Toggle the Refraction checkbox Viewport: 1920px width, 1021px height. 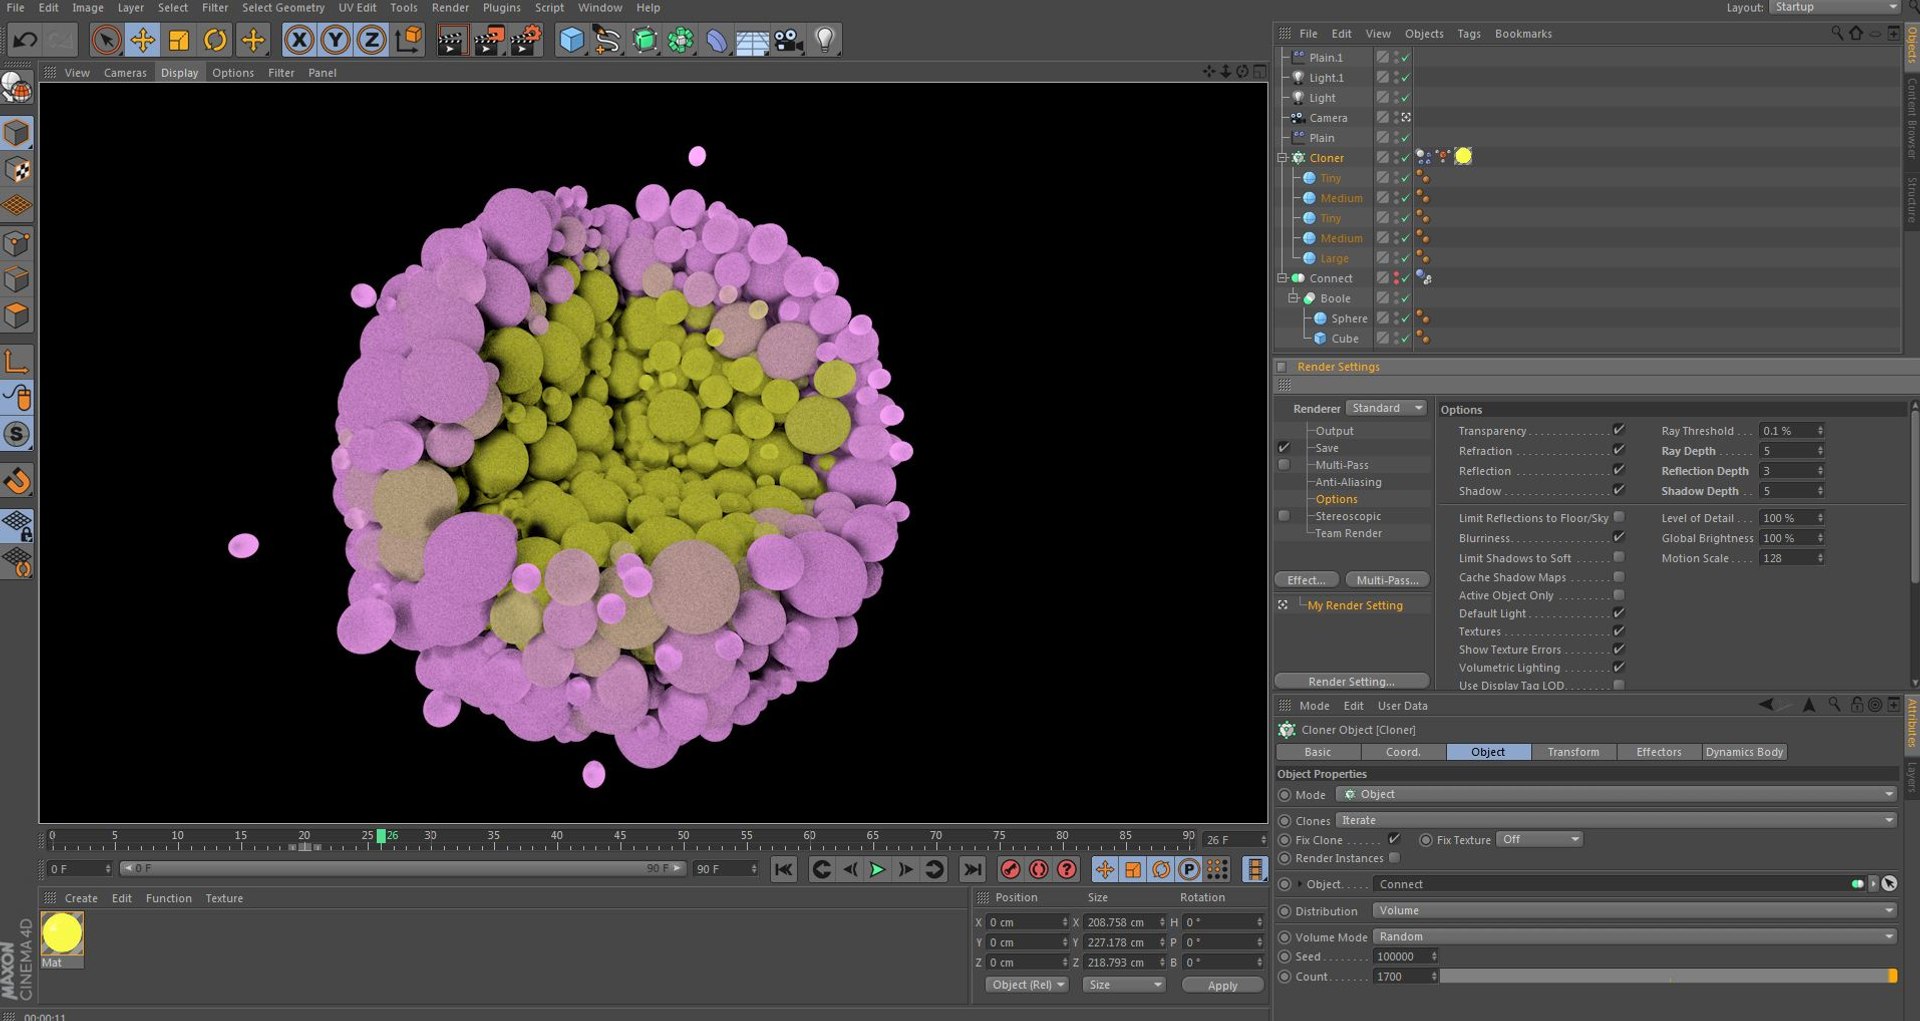pyautogui.click(x=1618, y=450)
